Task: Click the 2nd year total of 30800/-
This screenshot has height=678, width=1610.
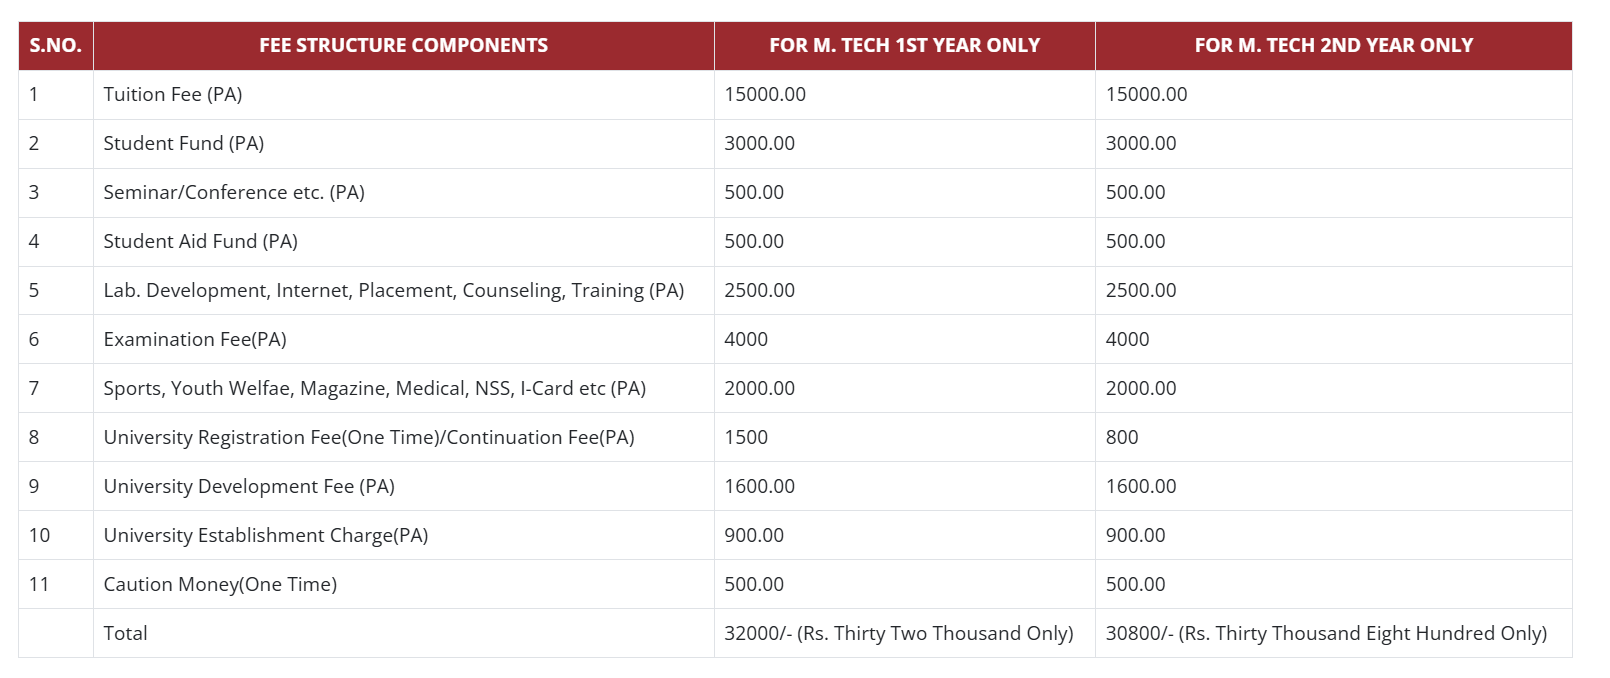Action: (x=1326, y=633)
